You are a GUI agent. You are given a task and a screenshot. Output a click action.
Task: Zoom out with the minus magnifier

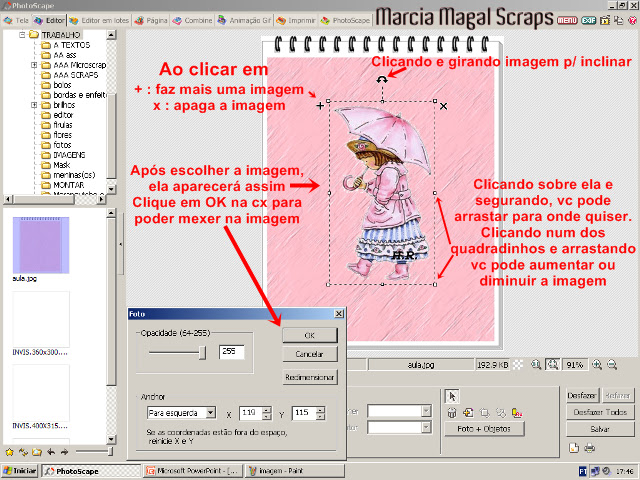[612, 364]
